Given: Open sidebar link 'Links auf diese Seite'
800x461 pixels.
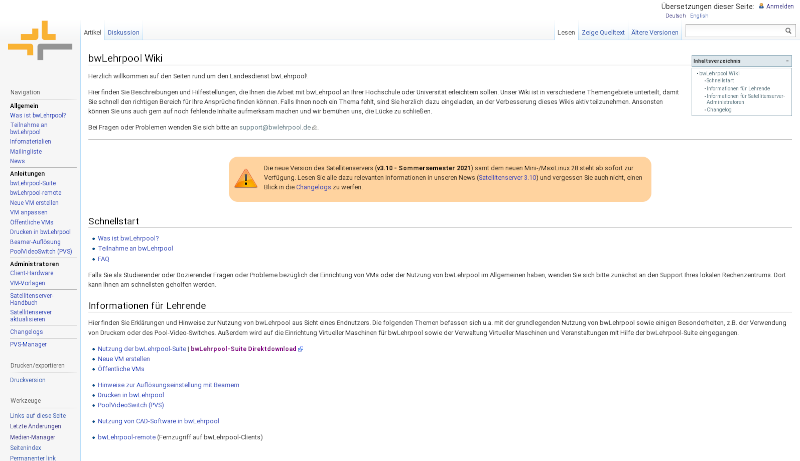Looking at the screenshot, I should pos(38,416).
